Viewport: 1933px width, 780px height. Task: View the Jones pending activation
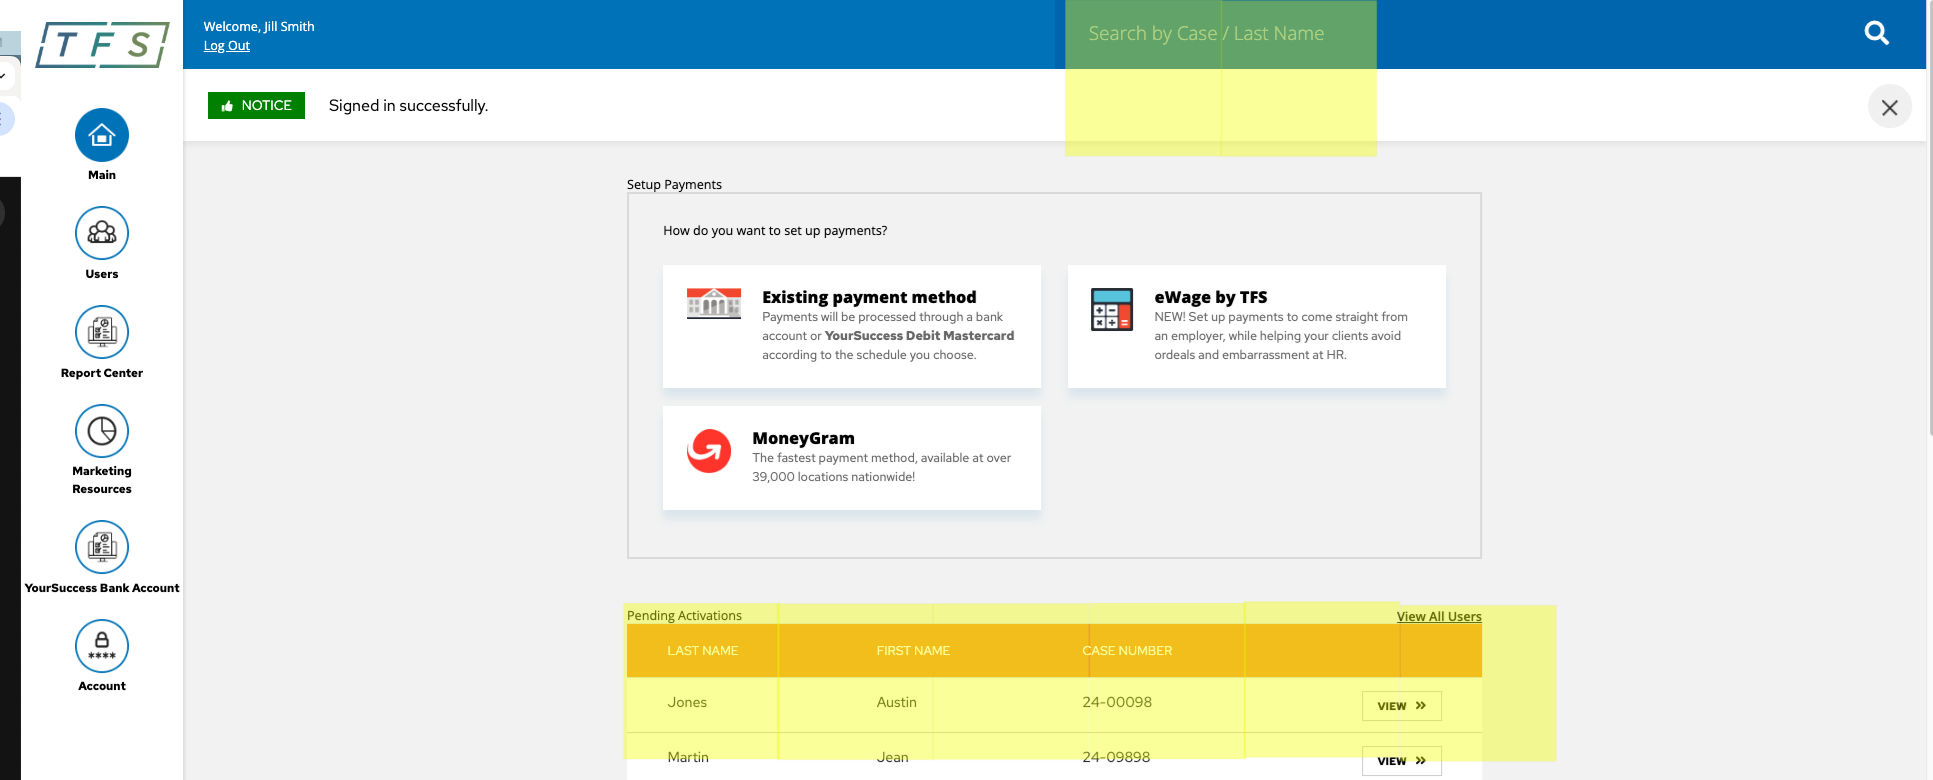pos(1401,706)
